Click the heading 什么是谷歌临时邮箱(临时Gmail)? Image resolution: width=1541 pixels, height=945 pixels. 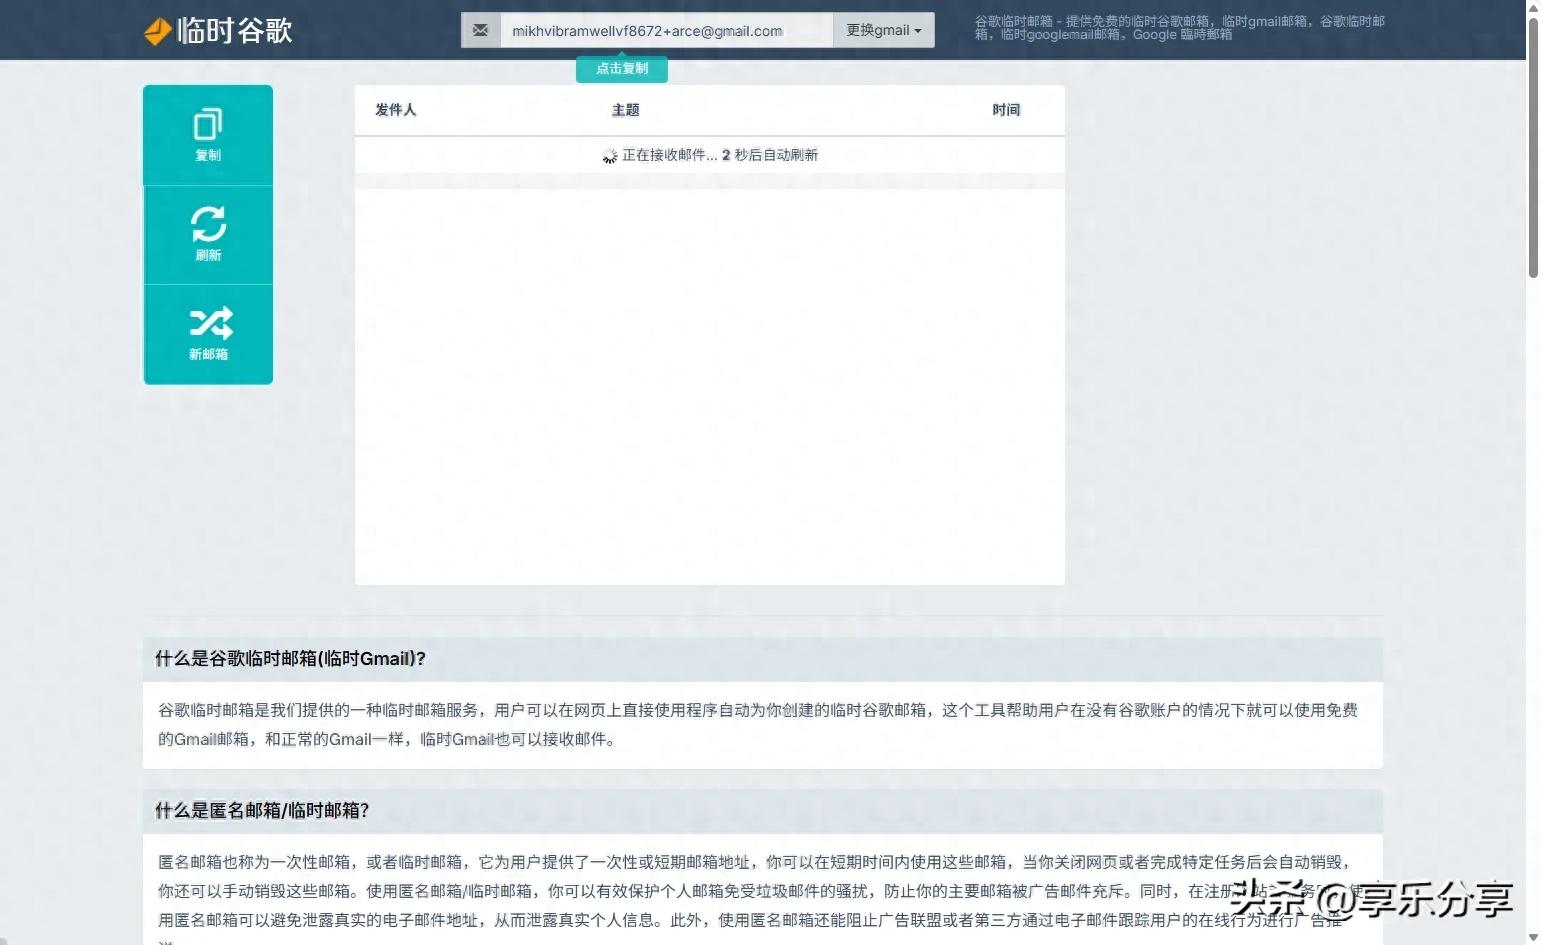(290, 658)
